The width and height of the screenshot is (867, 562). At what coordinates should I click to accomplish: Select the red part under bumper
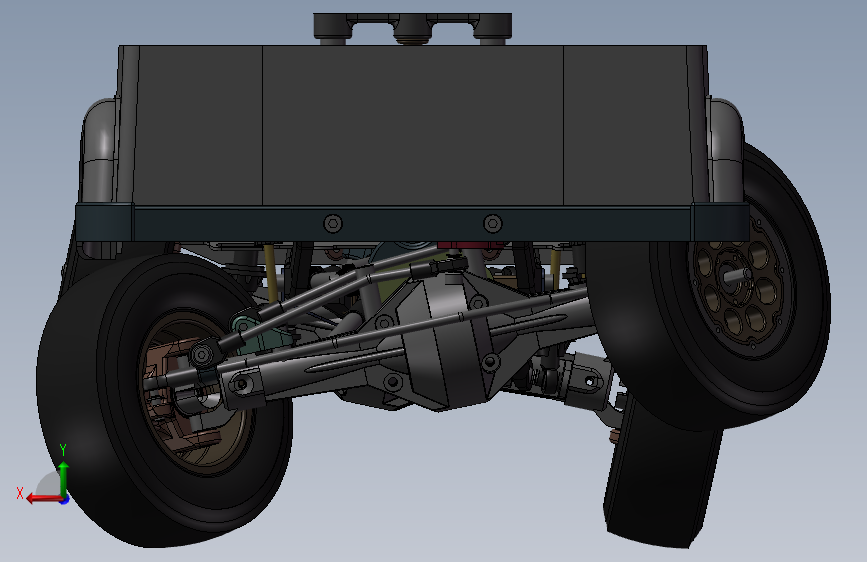coord(472,245)
